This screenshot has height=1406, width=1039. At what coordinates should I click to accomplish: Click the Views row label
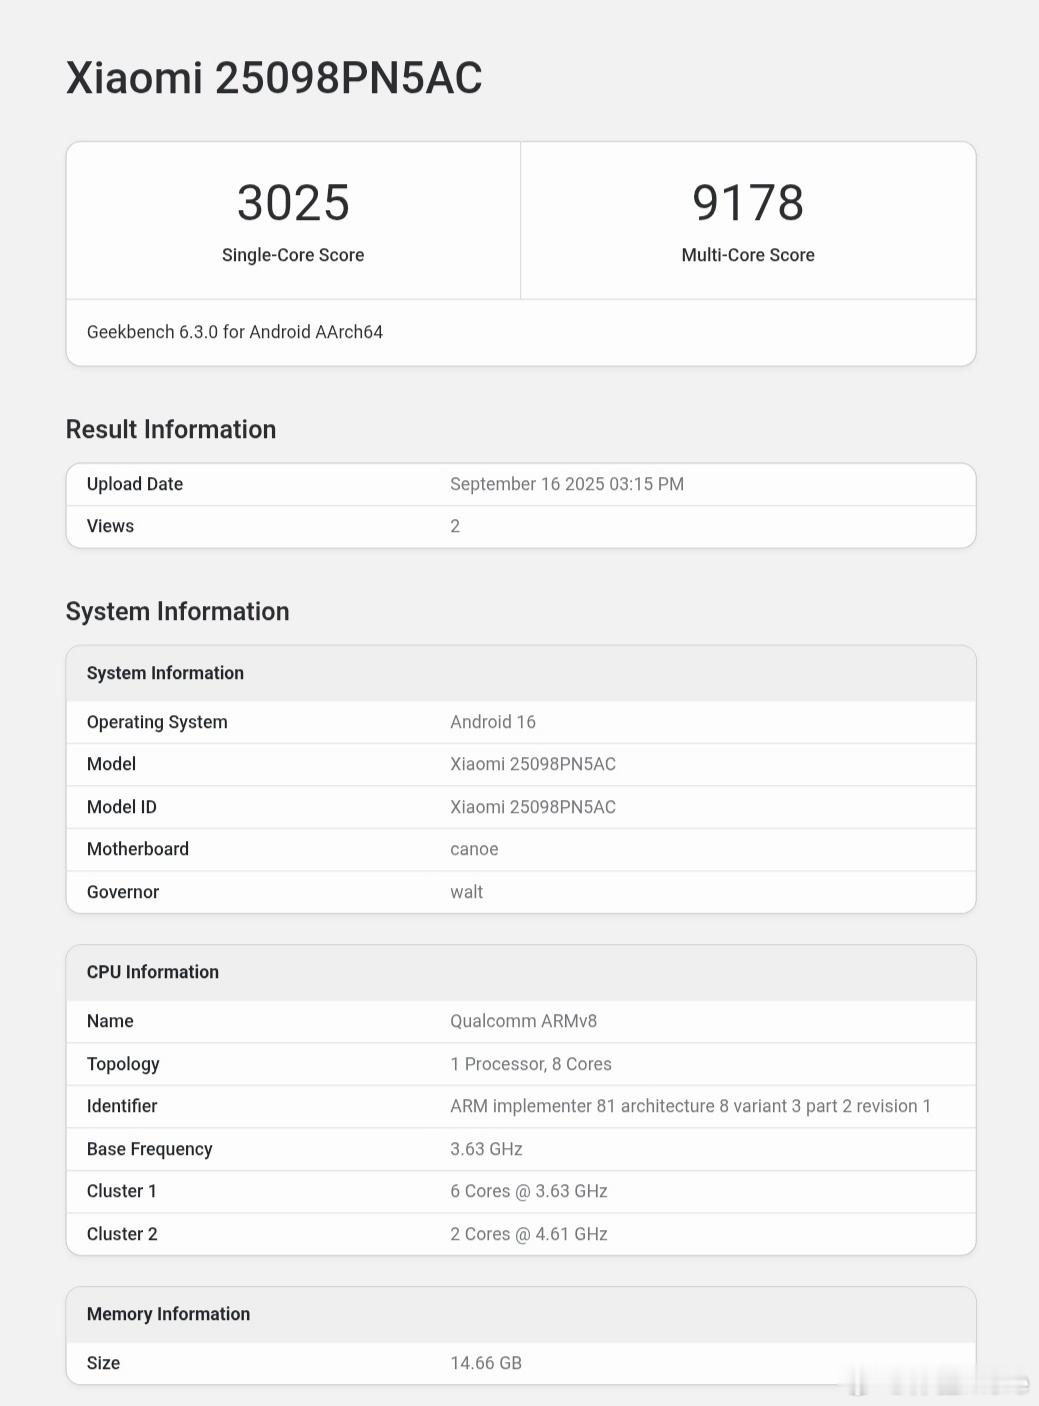tap(110, 526)
